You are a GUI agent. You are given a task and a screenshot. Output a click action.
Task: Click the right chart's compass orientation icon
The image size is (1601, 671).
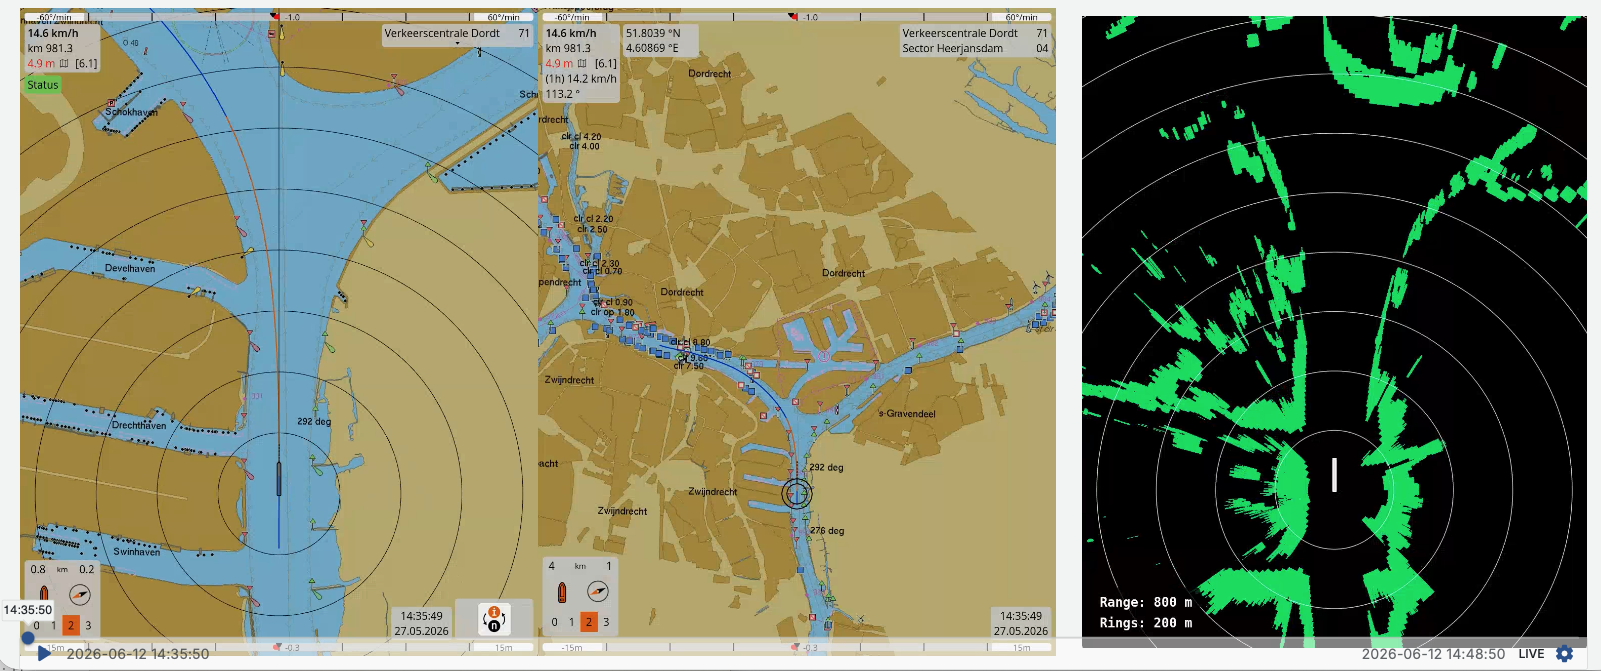point(598,591)
